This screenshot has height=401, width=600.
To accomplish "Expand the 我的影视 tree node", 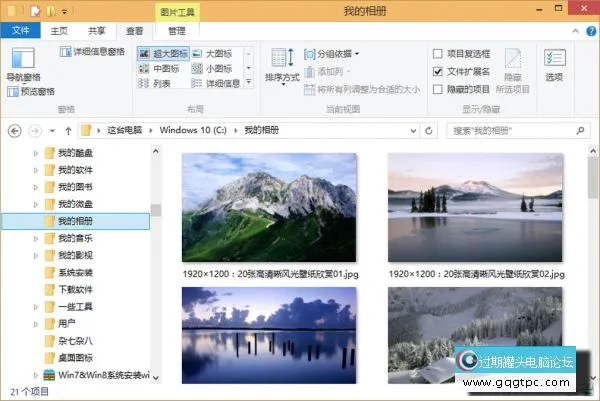I will [36, 256].
